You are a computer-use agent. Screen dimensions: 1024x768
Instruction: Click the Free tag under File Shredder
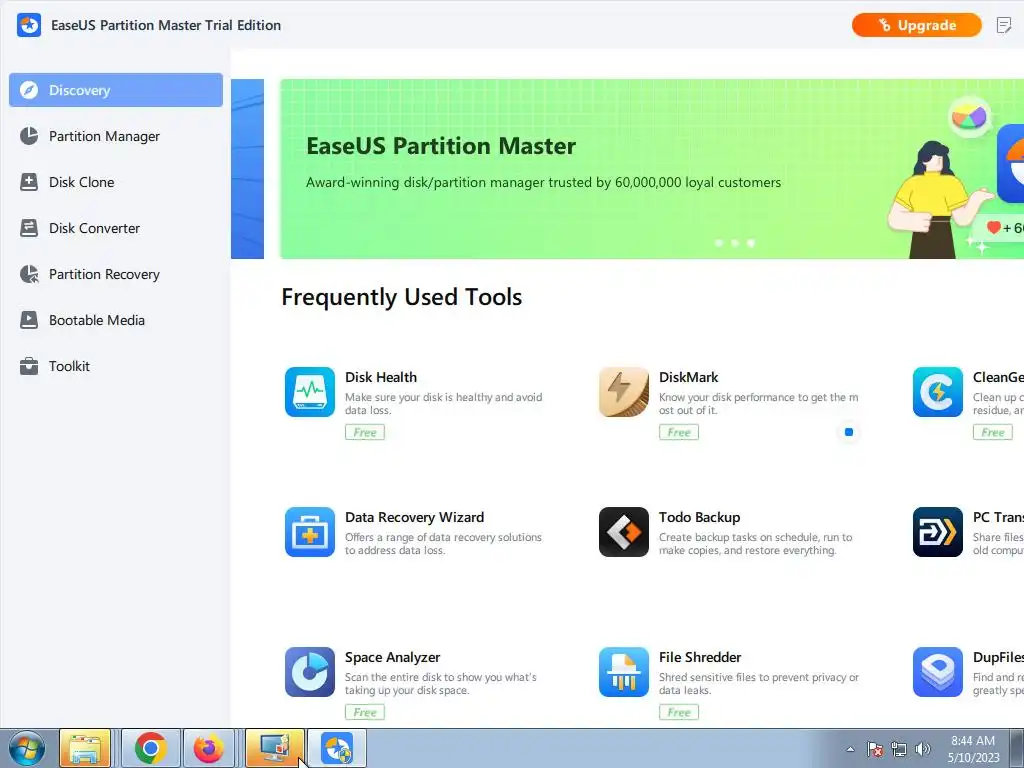[679, 712]
